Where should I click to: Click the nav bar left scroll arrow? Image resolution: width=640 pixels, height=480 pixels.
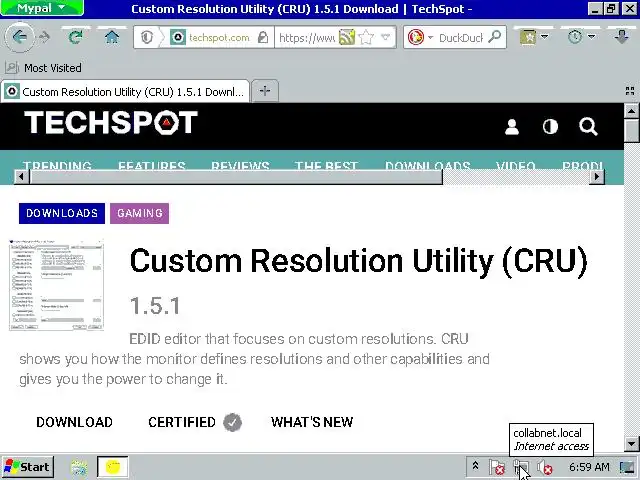pos(22,177)
